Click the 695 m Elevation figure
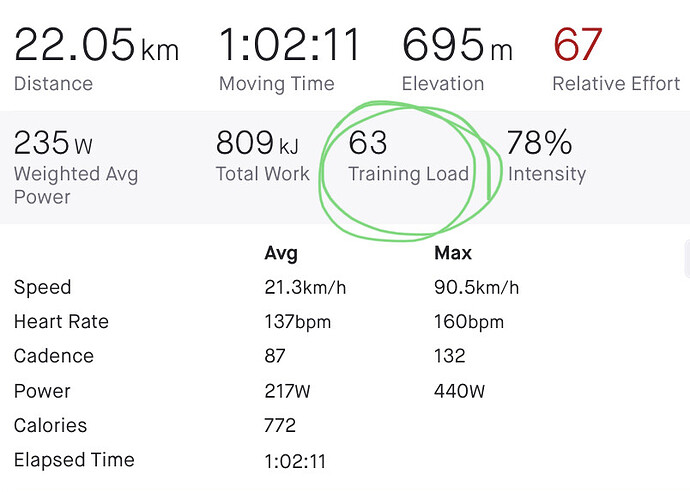The width and height of the screenshot is (690, 492). pyautogui.click(x=457, y=44)
